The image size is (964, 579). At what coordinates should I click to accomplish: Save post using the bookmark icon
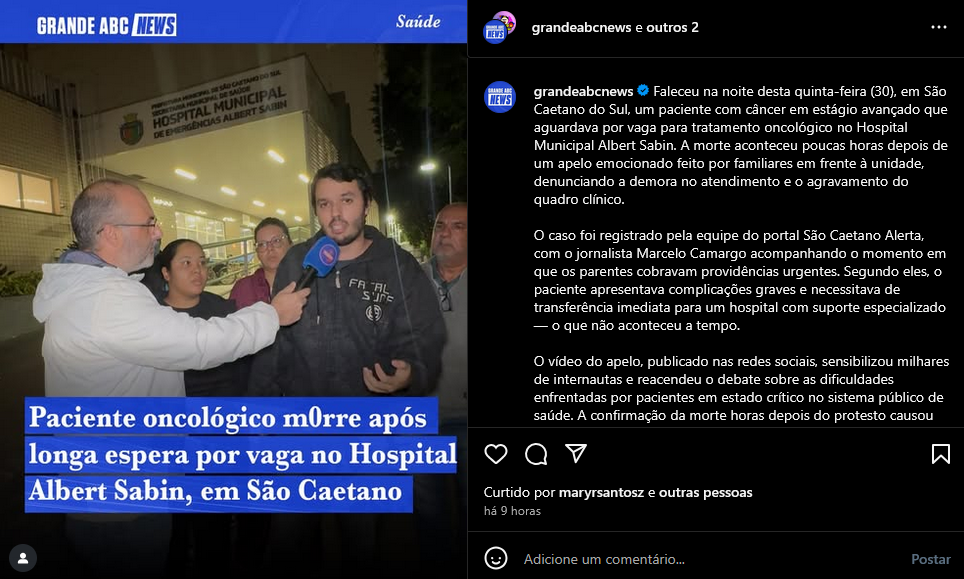pyautogui.click(x=941, y=454)
